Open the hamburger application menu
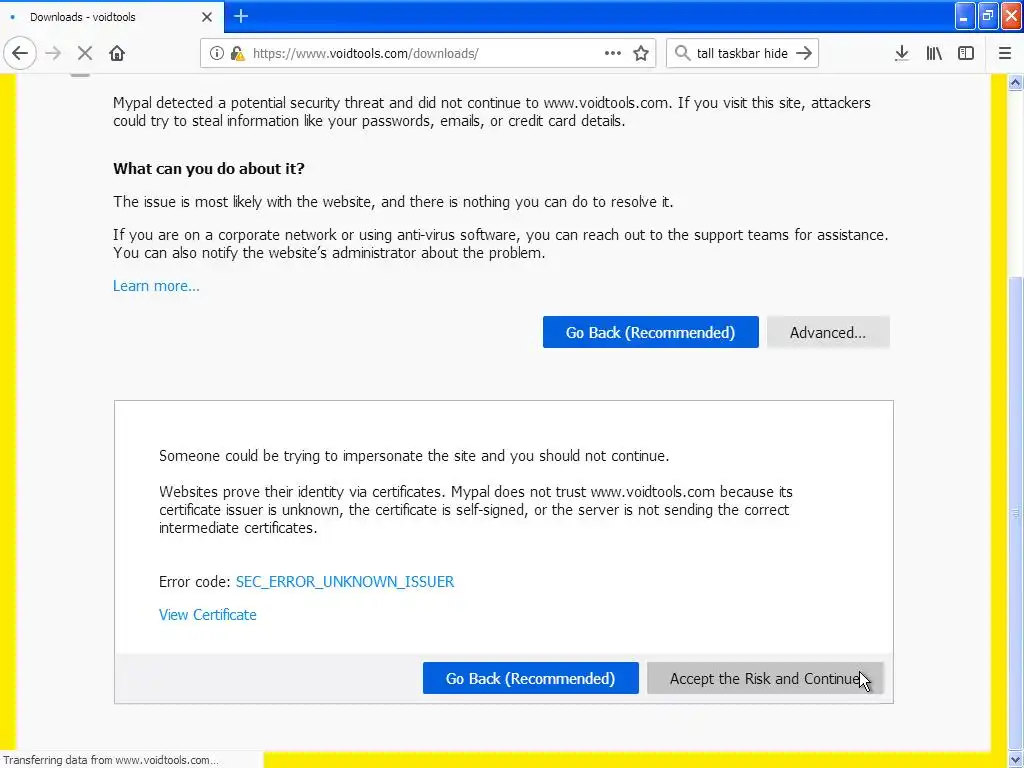This screenshot has height=768, width=1024. (x=1005, y=54)
